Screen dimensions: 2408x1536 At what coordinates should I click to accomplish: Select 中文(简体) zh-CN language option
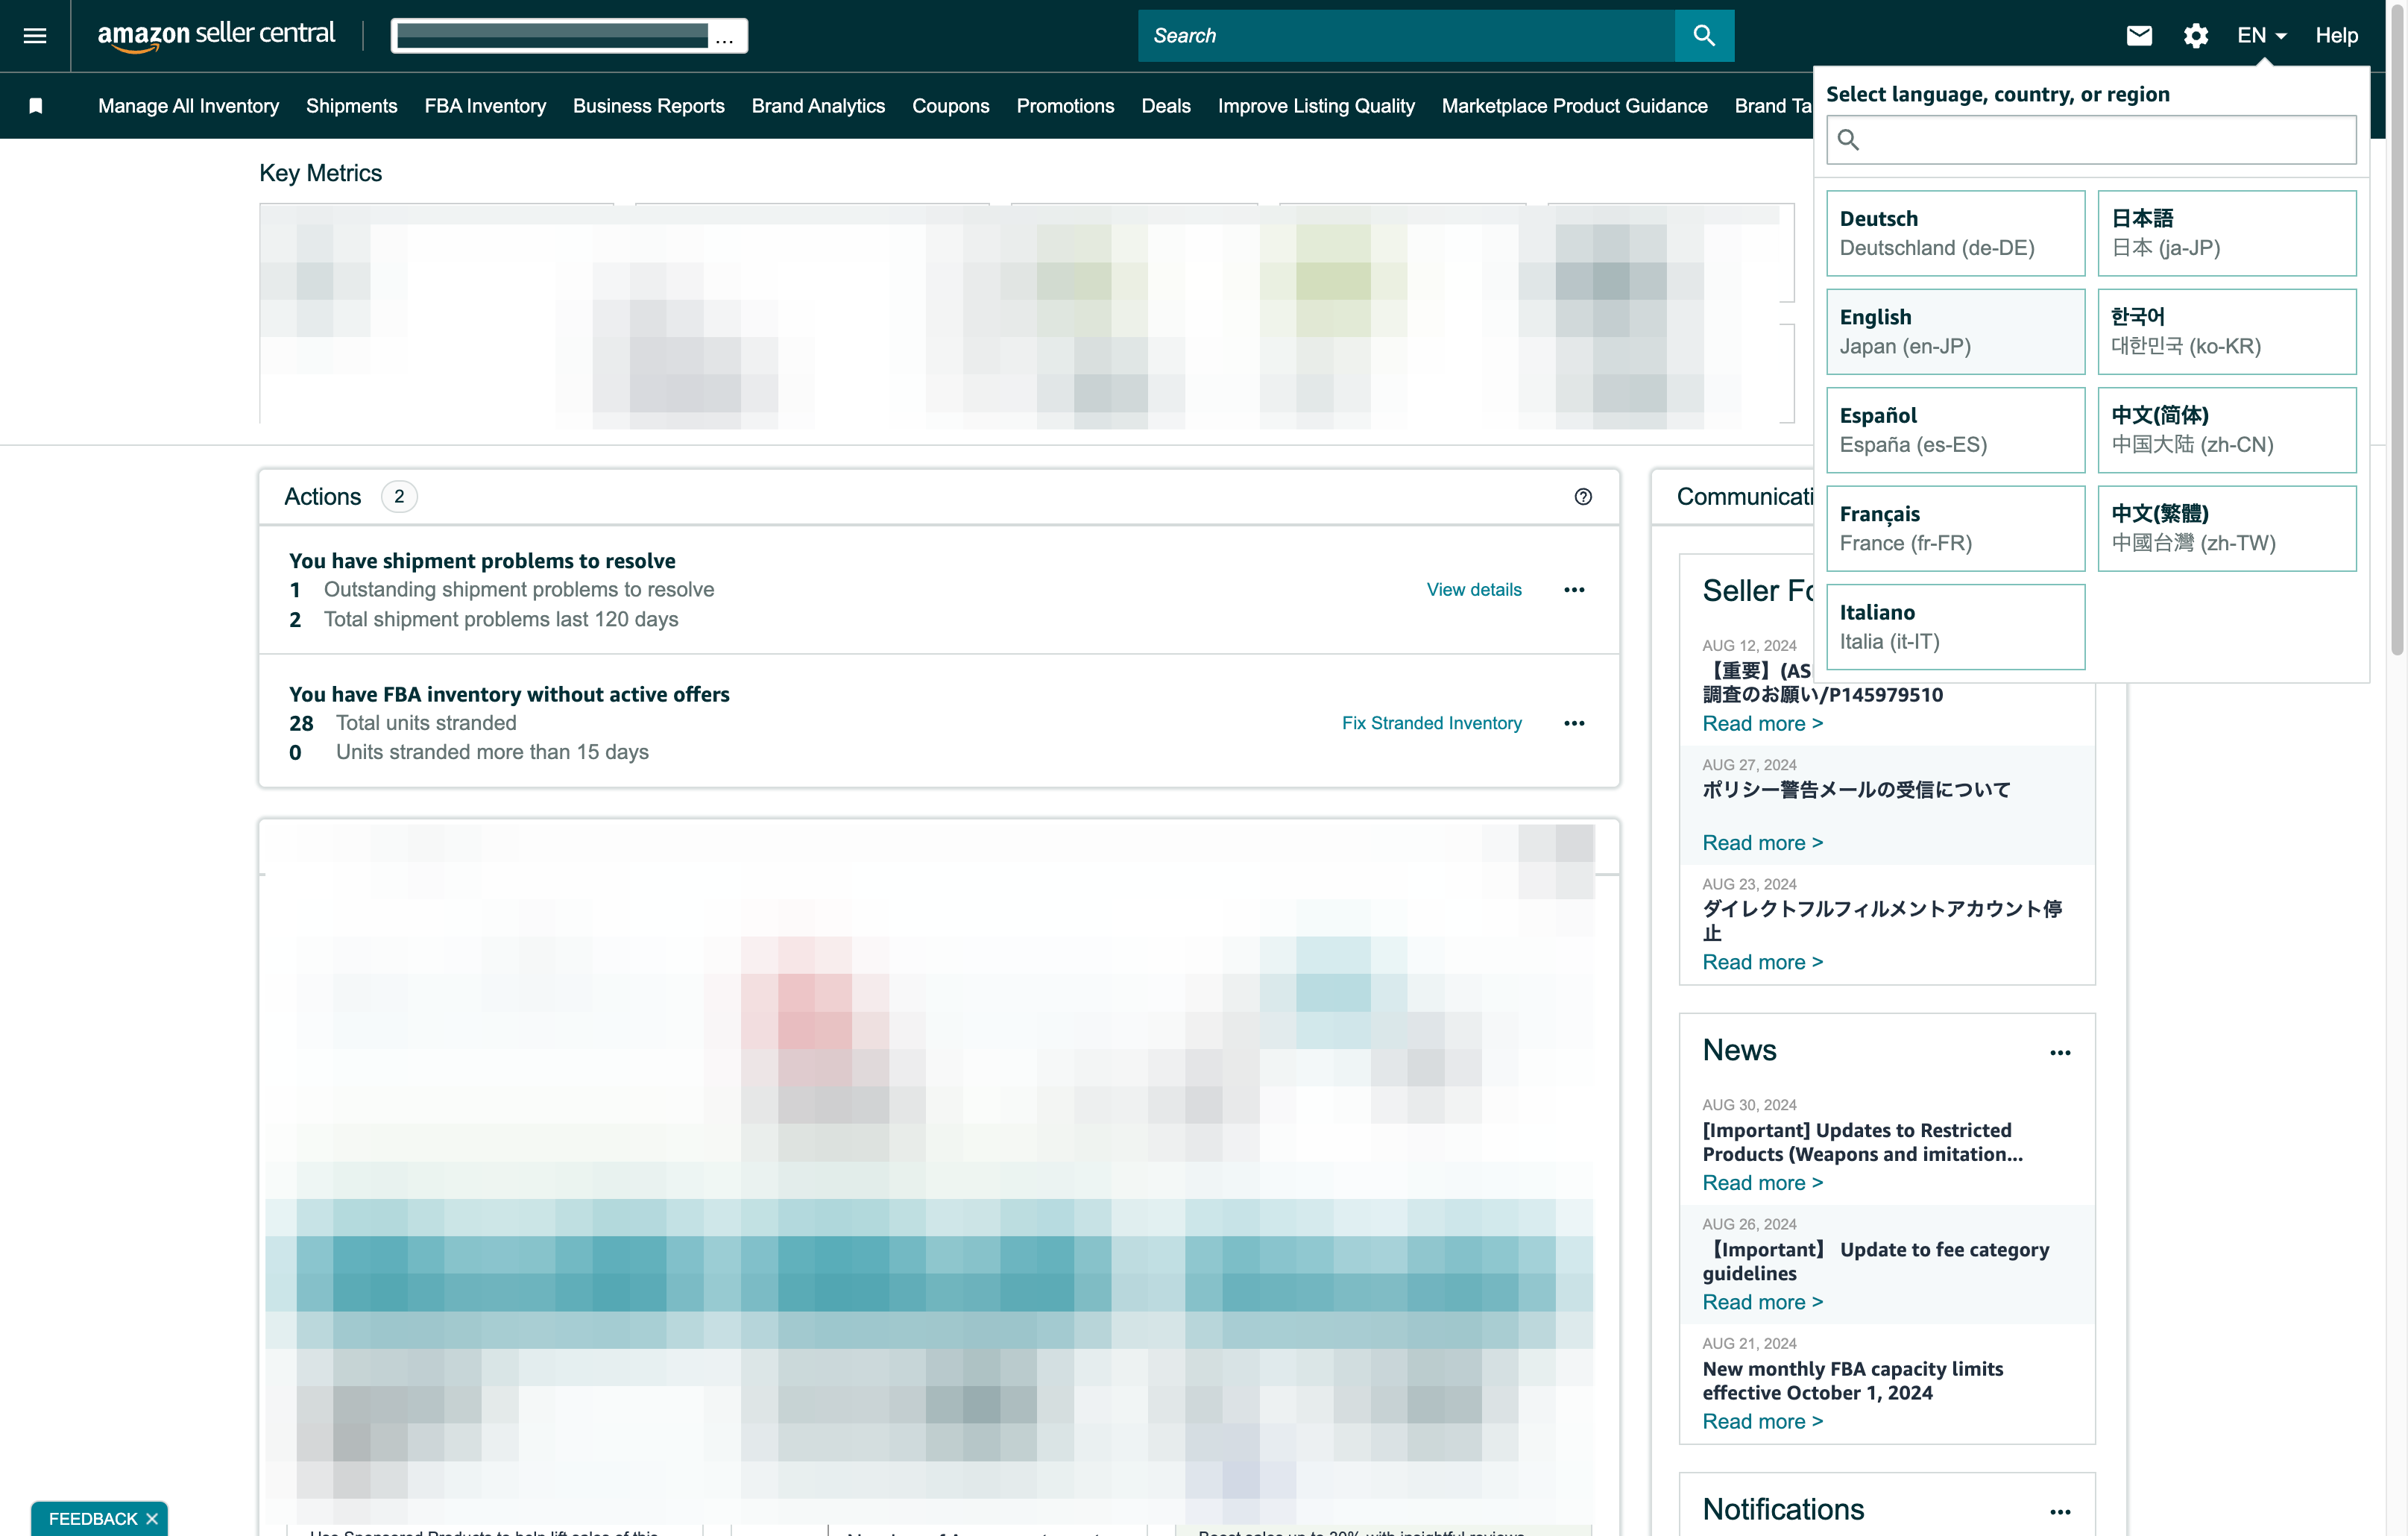click(2227, 430)
